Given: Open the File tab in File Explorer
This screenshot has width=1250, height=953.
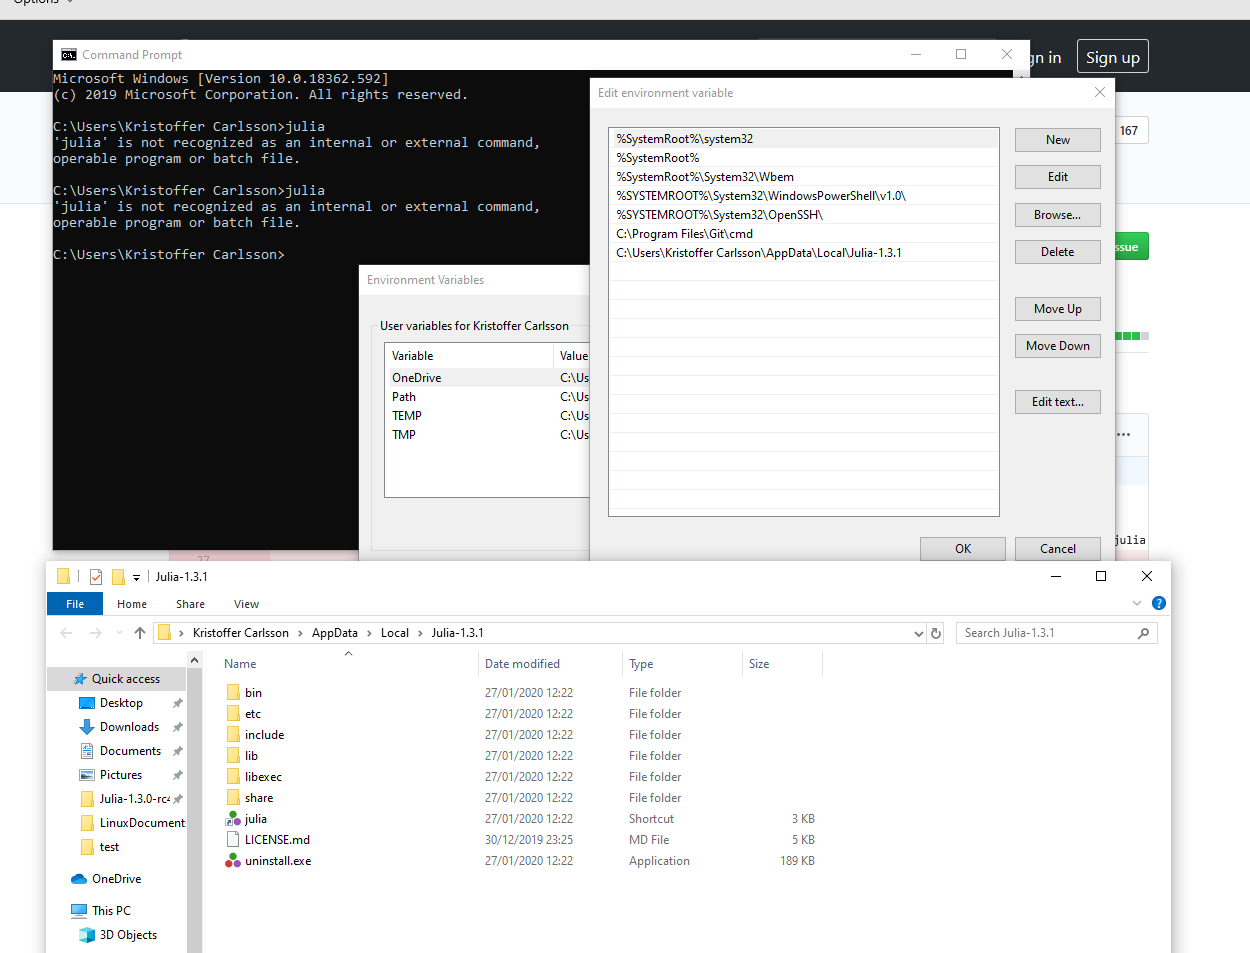Looking at the screenshot, I should [75, 604].
